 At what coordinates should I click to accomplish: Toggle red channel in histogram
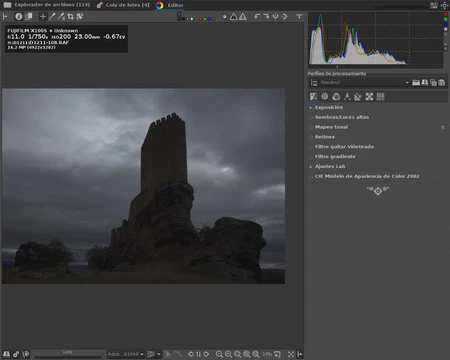(446, 14)
